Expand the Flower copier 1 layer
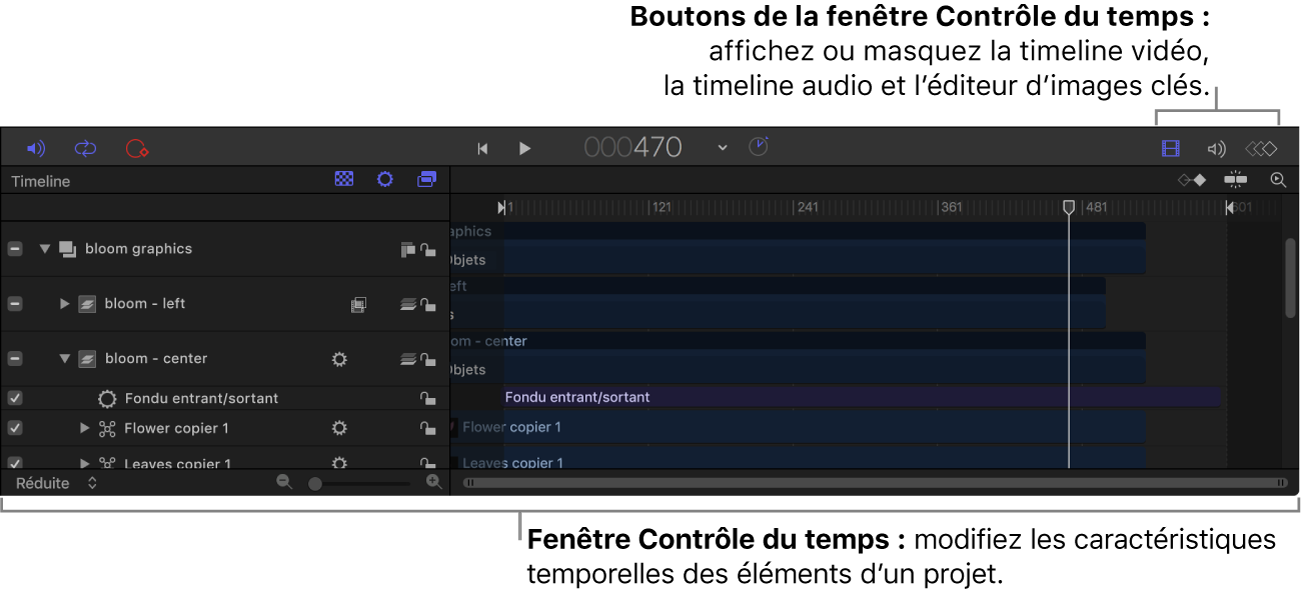 pos(84,428)
